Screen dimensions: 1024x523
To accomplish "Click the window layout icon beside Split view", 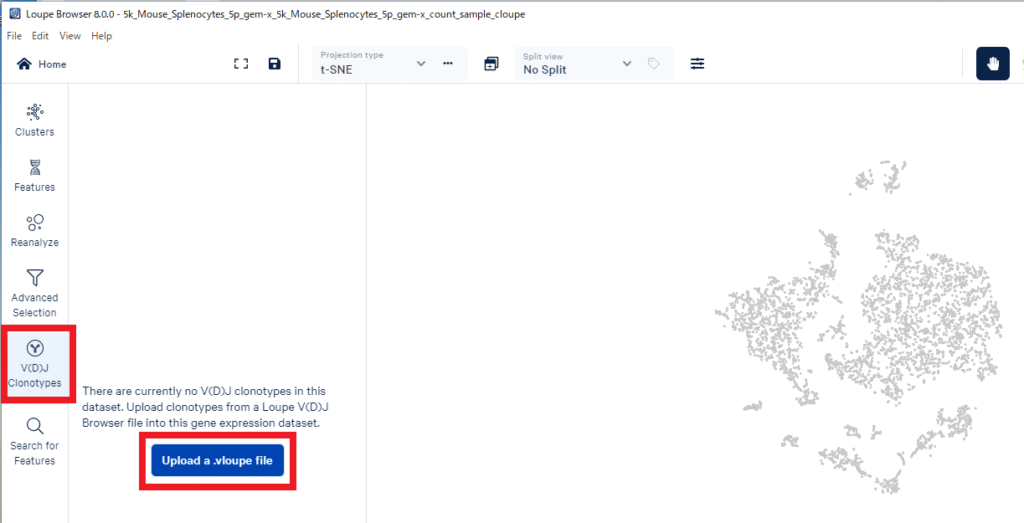I will pos(491,64).
